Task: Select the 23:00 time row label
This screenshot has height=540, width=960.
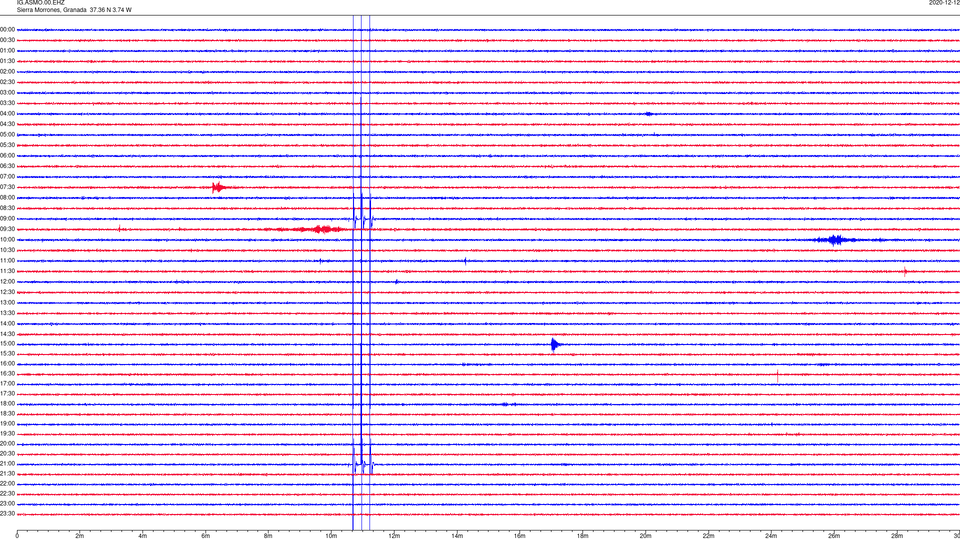Action: click(x=7, y=504)
